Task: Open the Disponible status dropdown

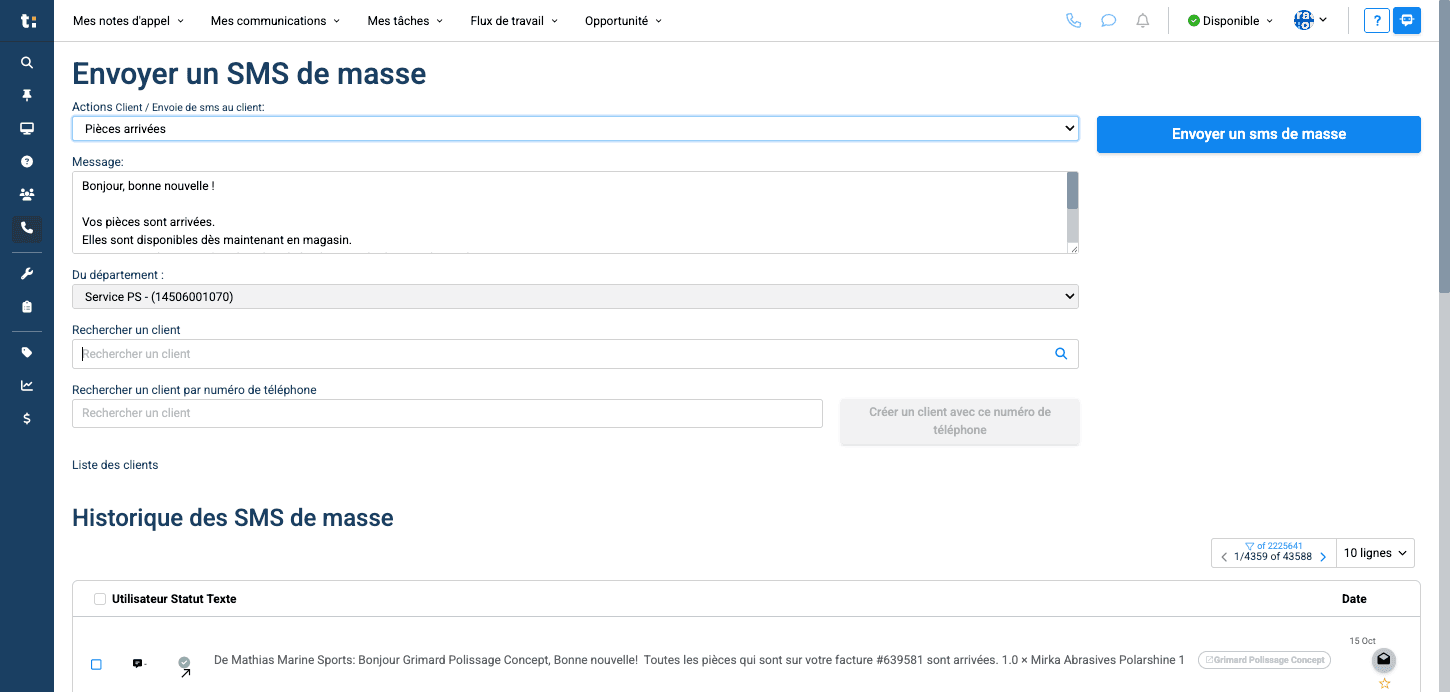Action: (1230, 20)
